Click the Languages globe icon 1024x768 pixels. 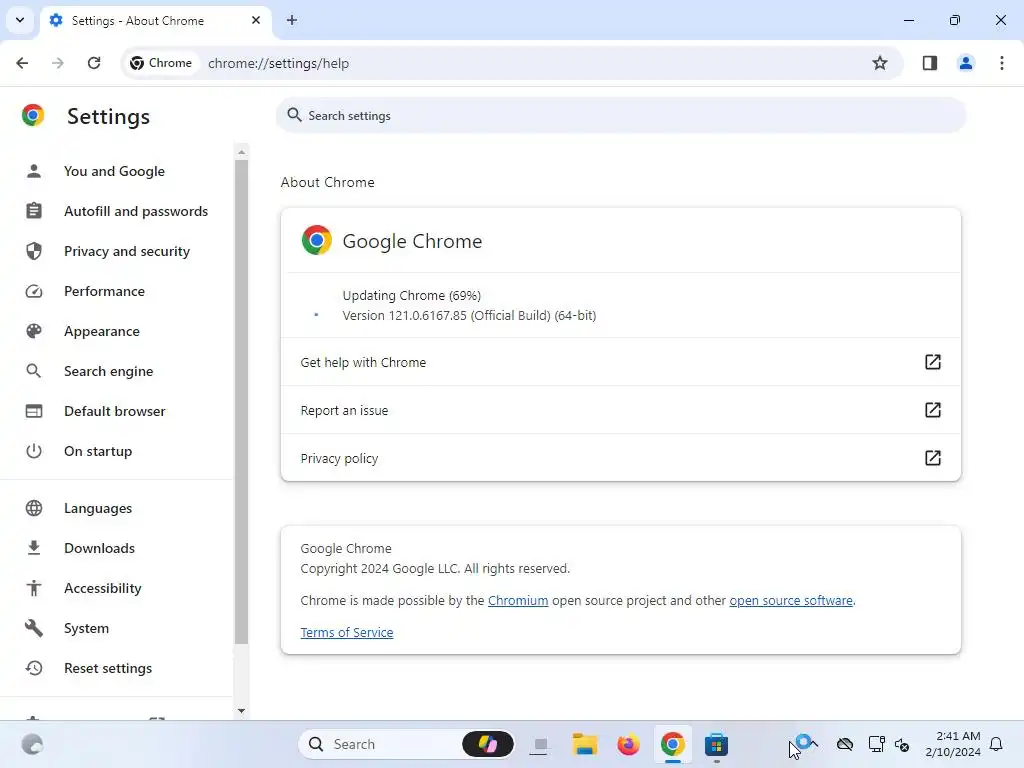click(34, 508)
